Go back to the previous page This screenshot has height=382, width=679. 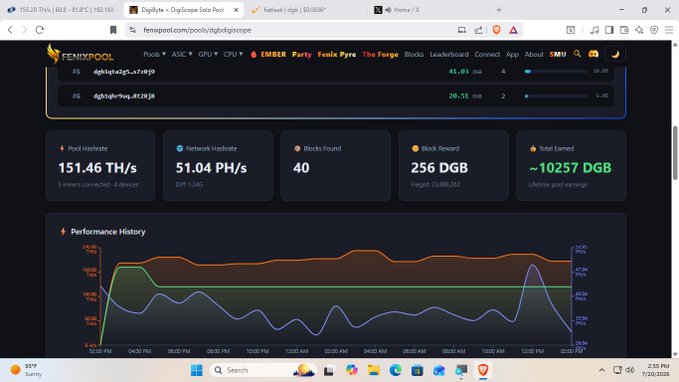[x=10, y=30]
